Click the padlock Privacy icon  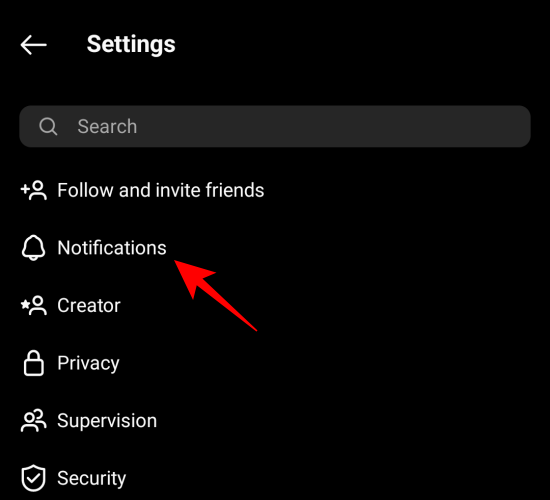(34, 363)
